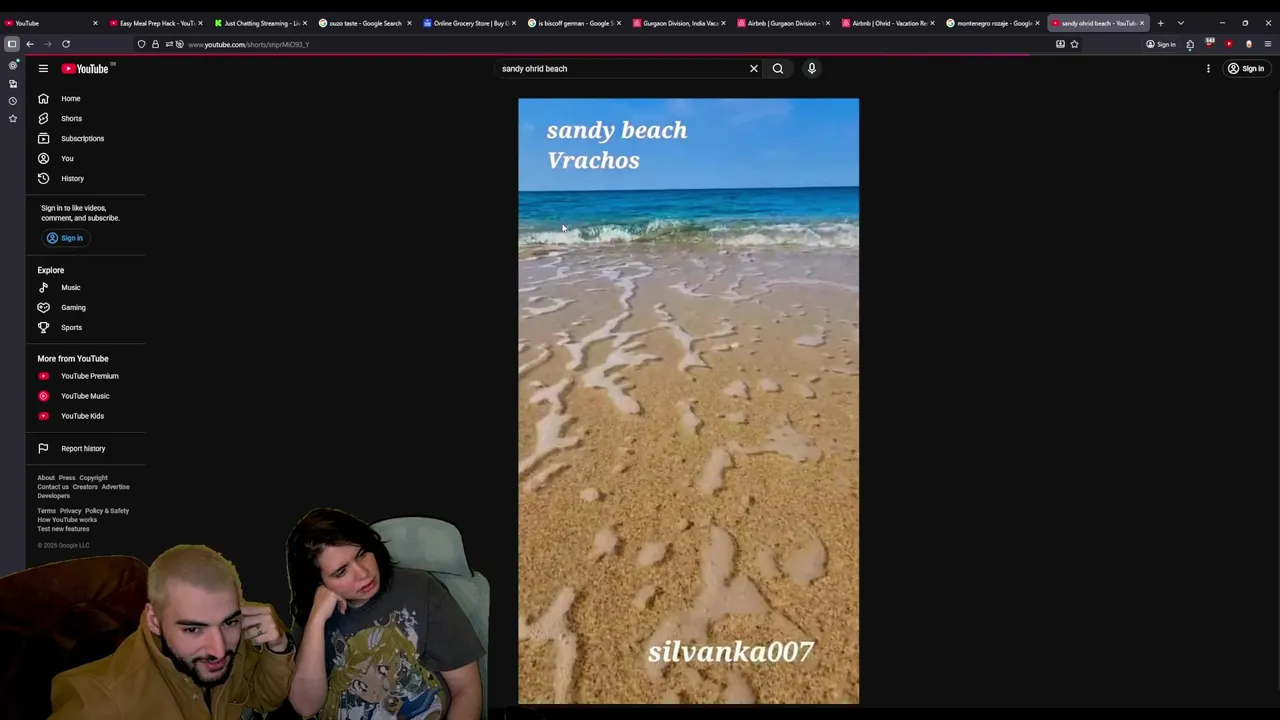The height and width of the screenshot is (720, 1280).
Task: Open the Terms footer link
Action: [47, 511]
